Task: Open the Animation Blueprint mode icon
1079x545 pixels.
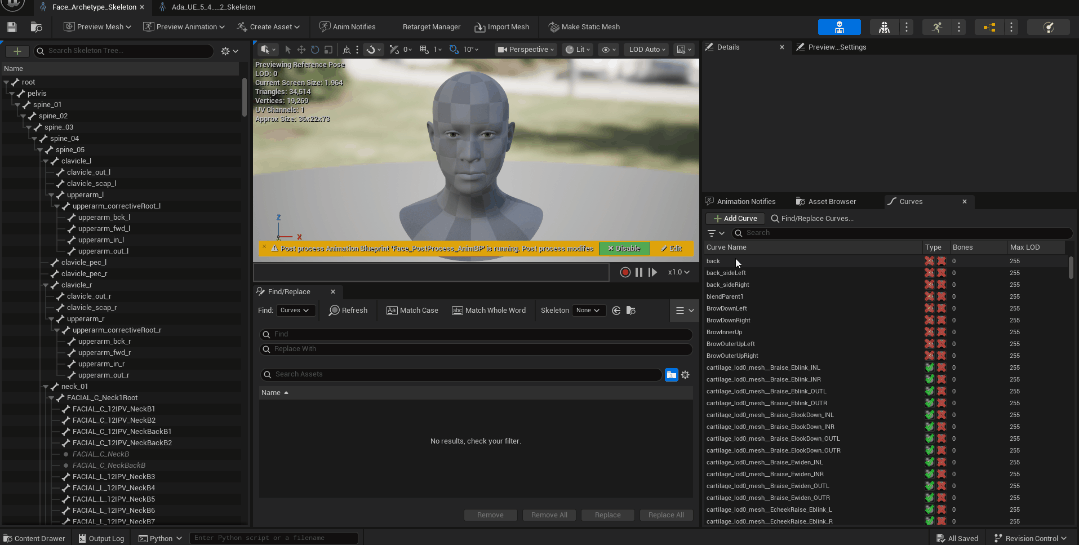Action: [x=992, y=27]
